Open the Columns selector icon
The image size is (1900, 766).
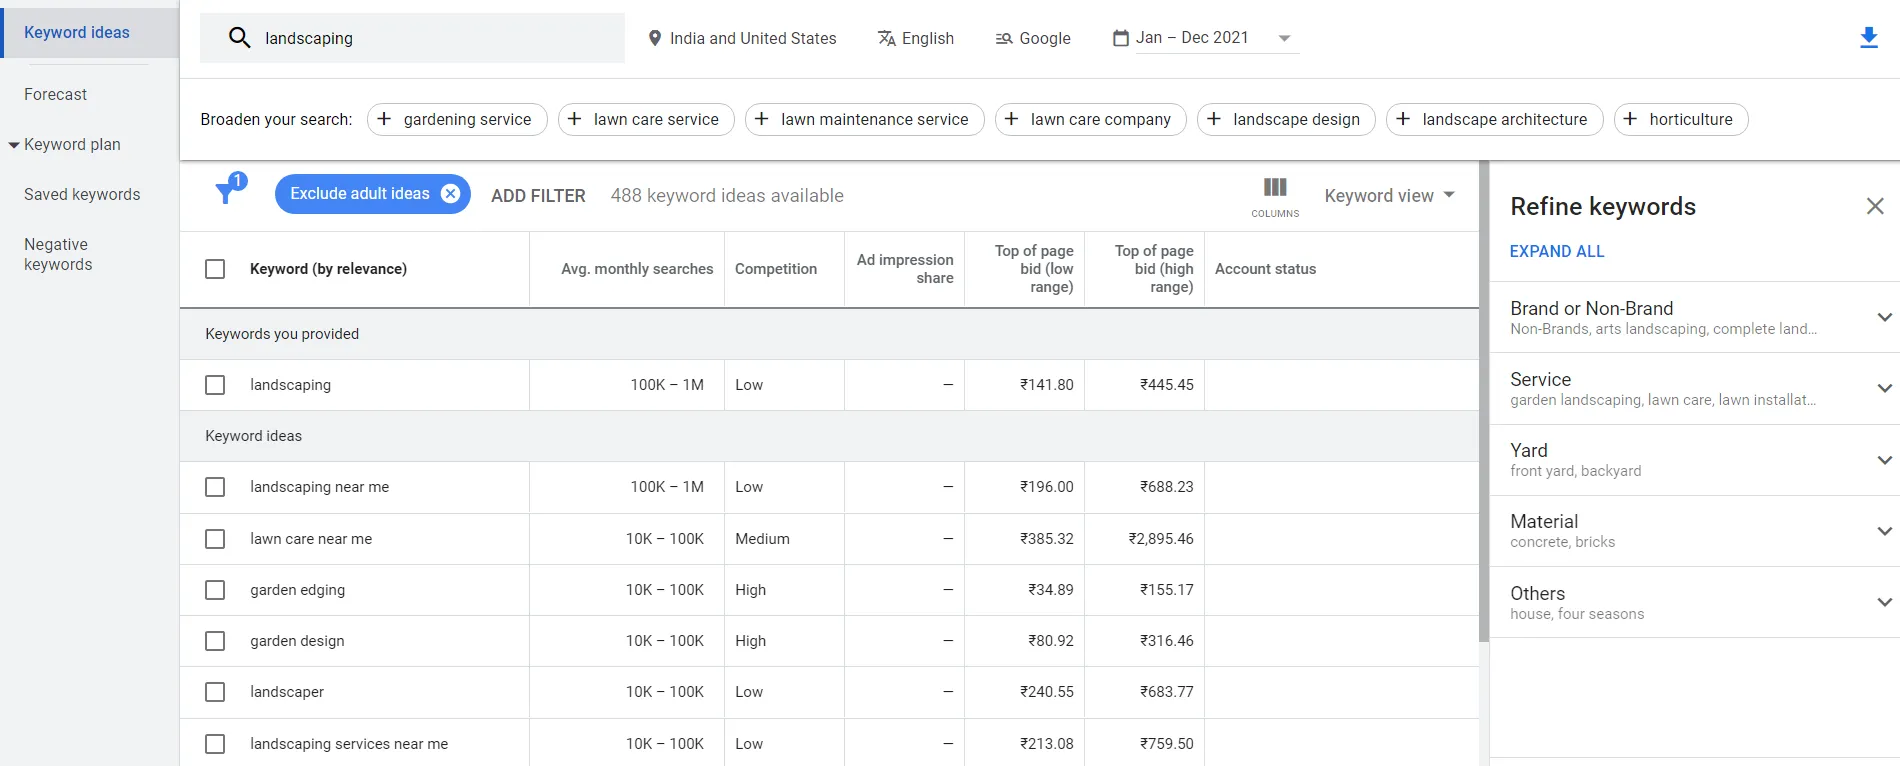[1275, 188]
